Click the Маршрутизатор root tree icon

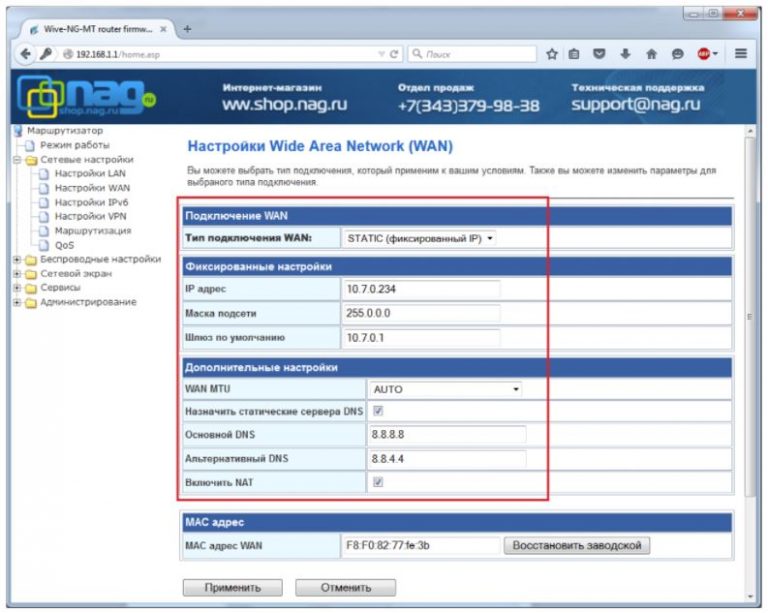coord(19,131)
